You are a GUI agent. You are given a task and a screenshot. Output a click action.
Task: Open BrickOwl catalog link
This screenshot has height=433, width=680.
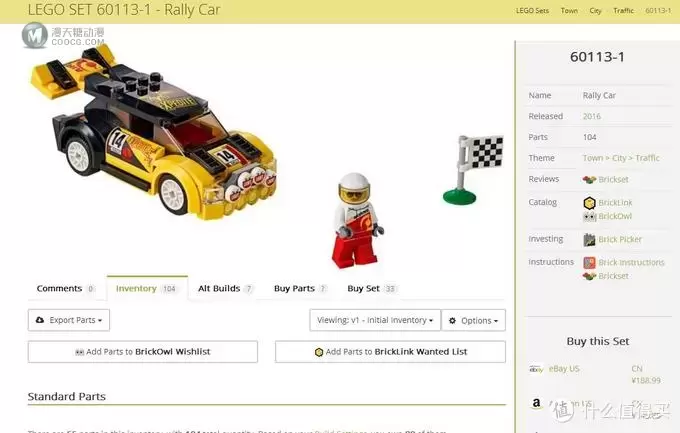pyautogui.click(x=615, y=216)
